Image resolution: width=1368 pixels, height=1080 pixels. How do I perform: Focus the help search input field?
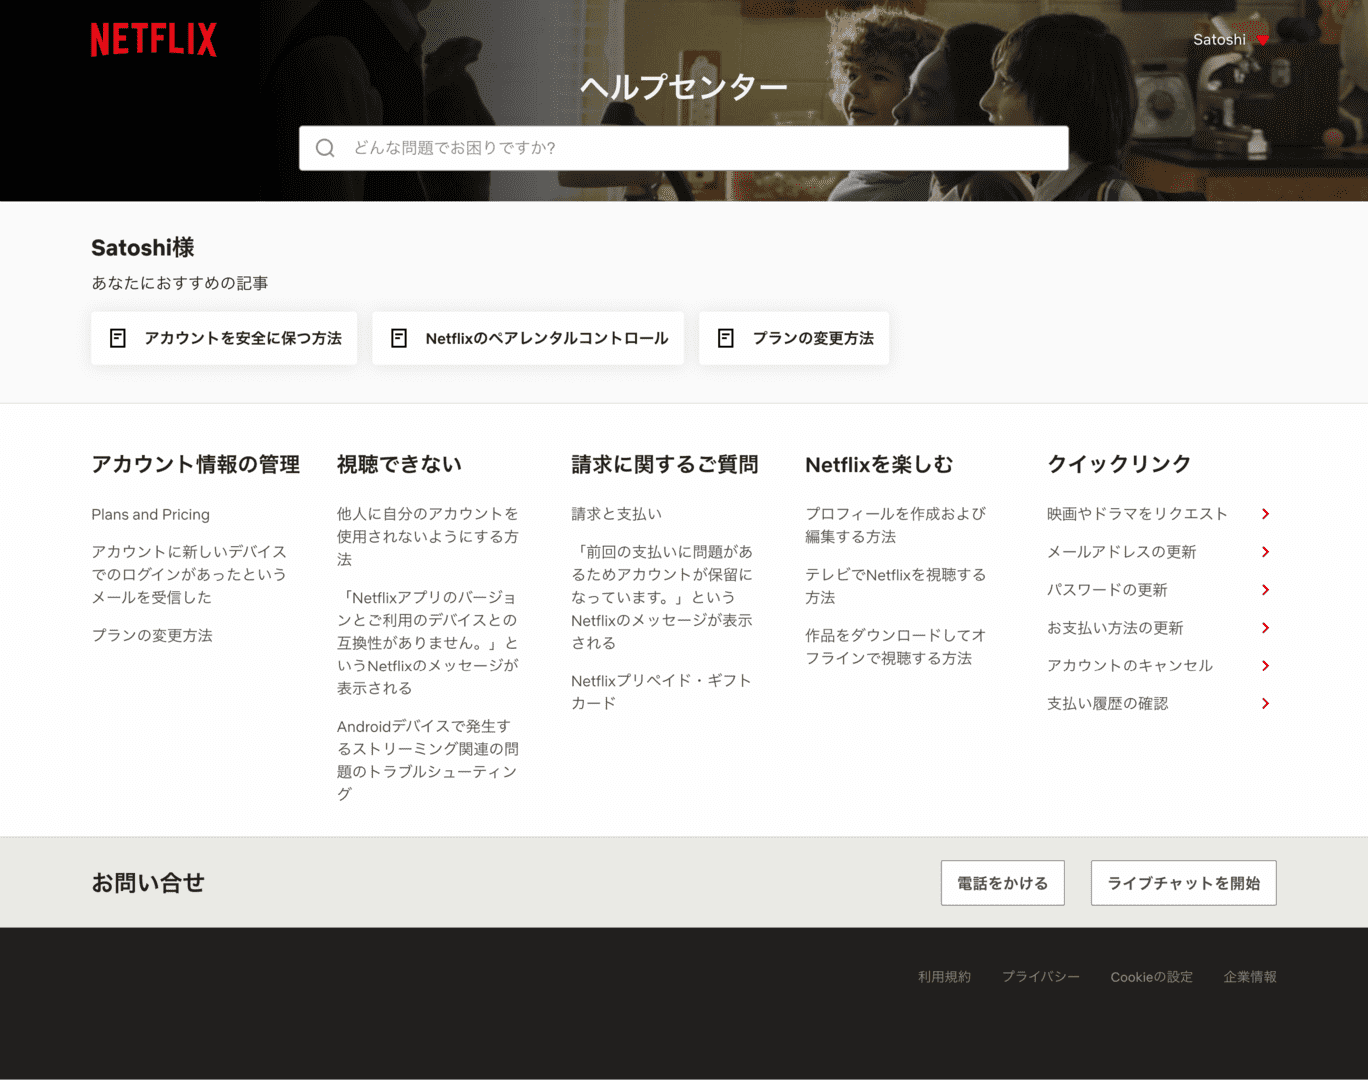tap(683, 148)
